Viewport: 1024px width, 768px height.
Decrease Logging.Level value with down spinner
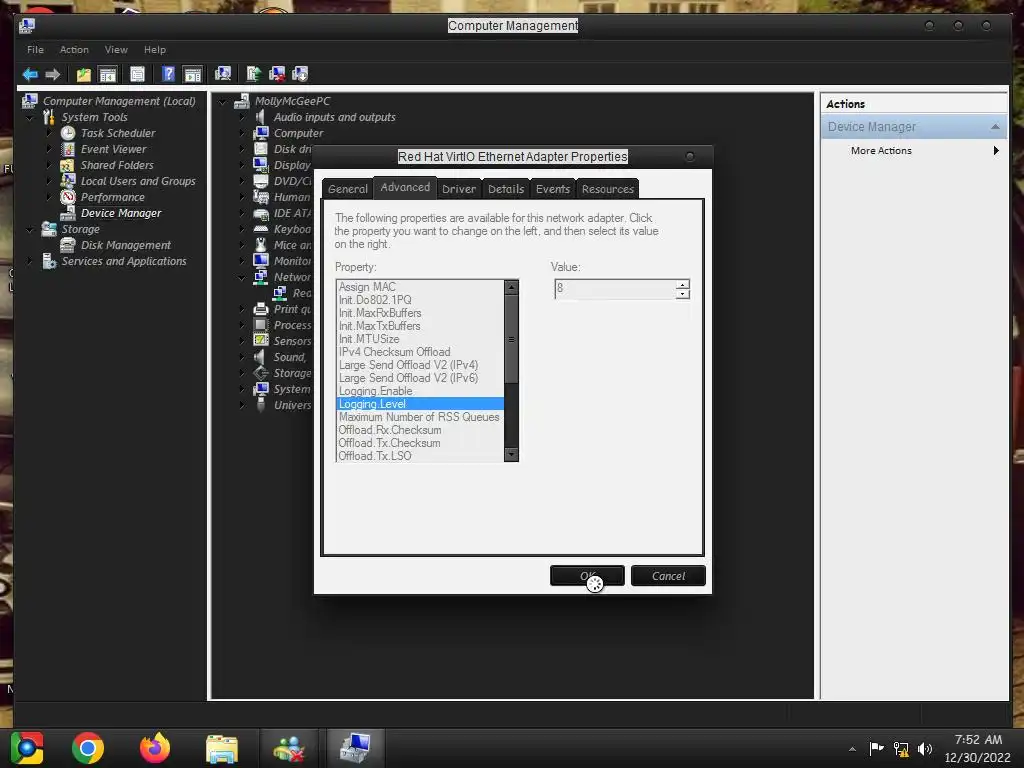click(x=682, y=294)
